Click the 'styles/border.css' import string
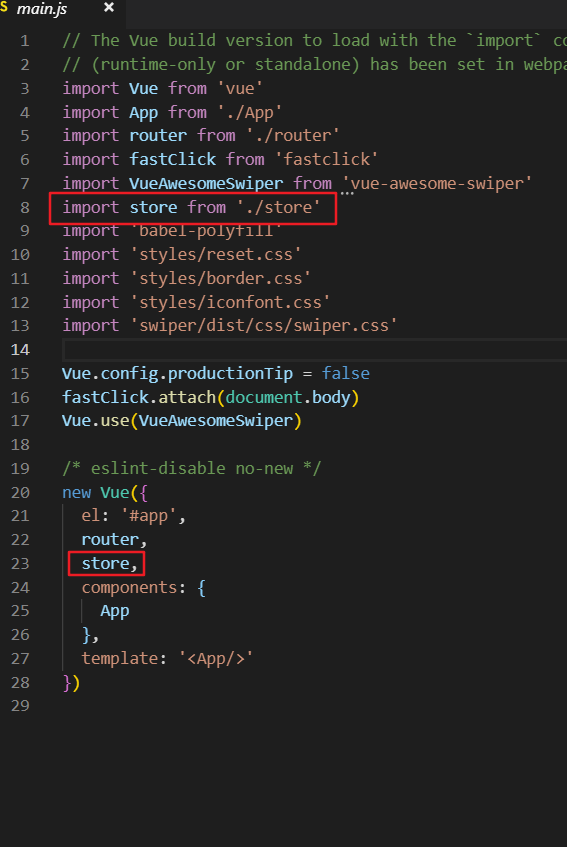Image resolution: width=567 pixels, height=847 pixels. [220, 279]
